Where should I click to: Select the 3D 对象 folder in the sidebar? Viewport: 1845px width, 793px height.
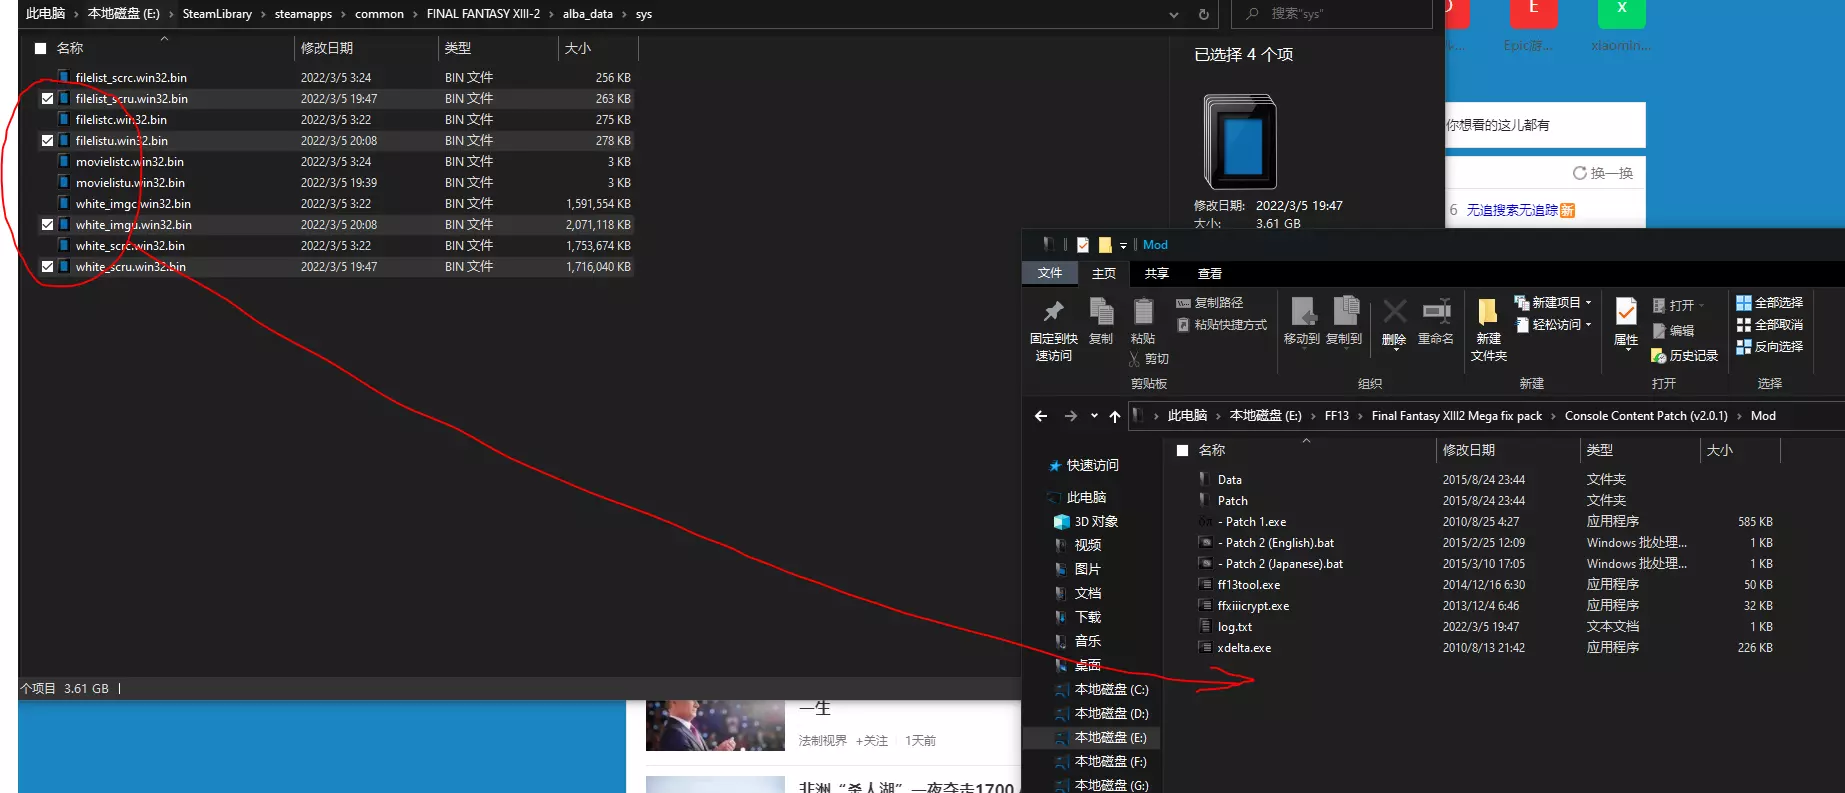click(1085, 522)
